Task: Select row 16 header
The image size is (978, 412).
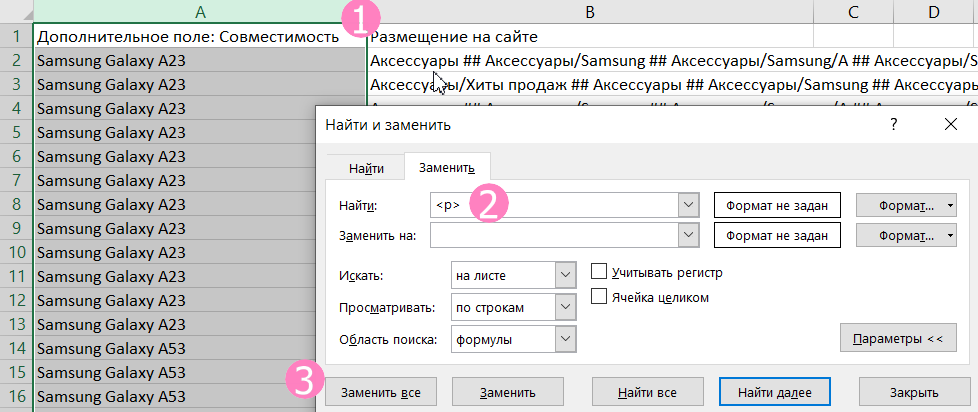Action: tap(16, 396)
